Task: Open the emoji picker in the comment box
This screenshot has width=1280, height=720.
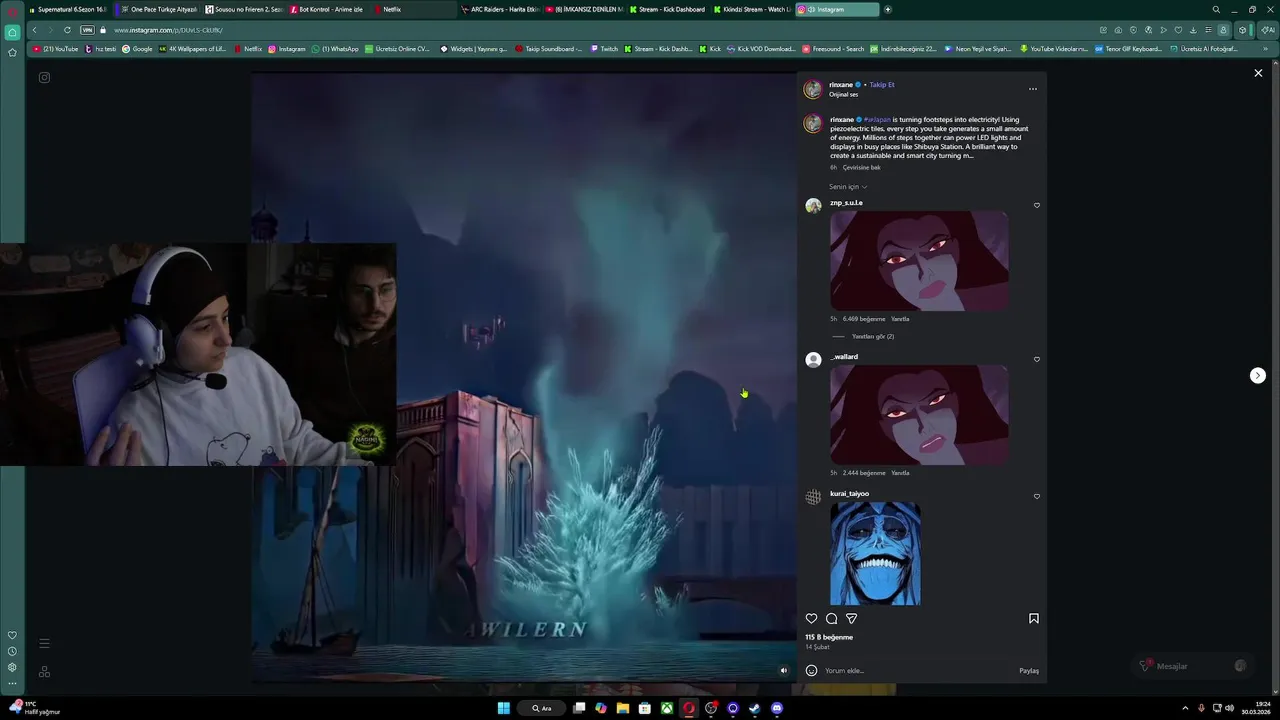Action: [811, 670]
